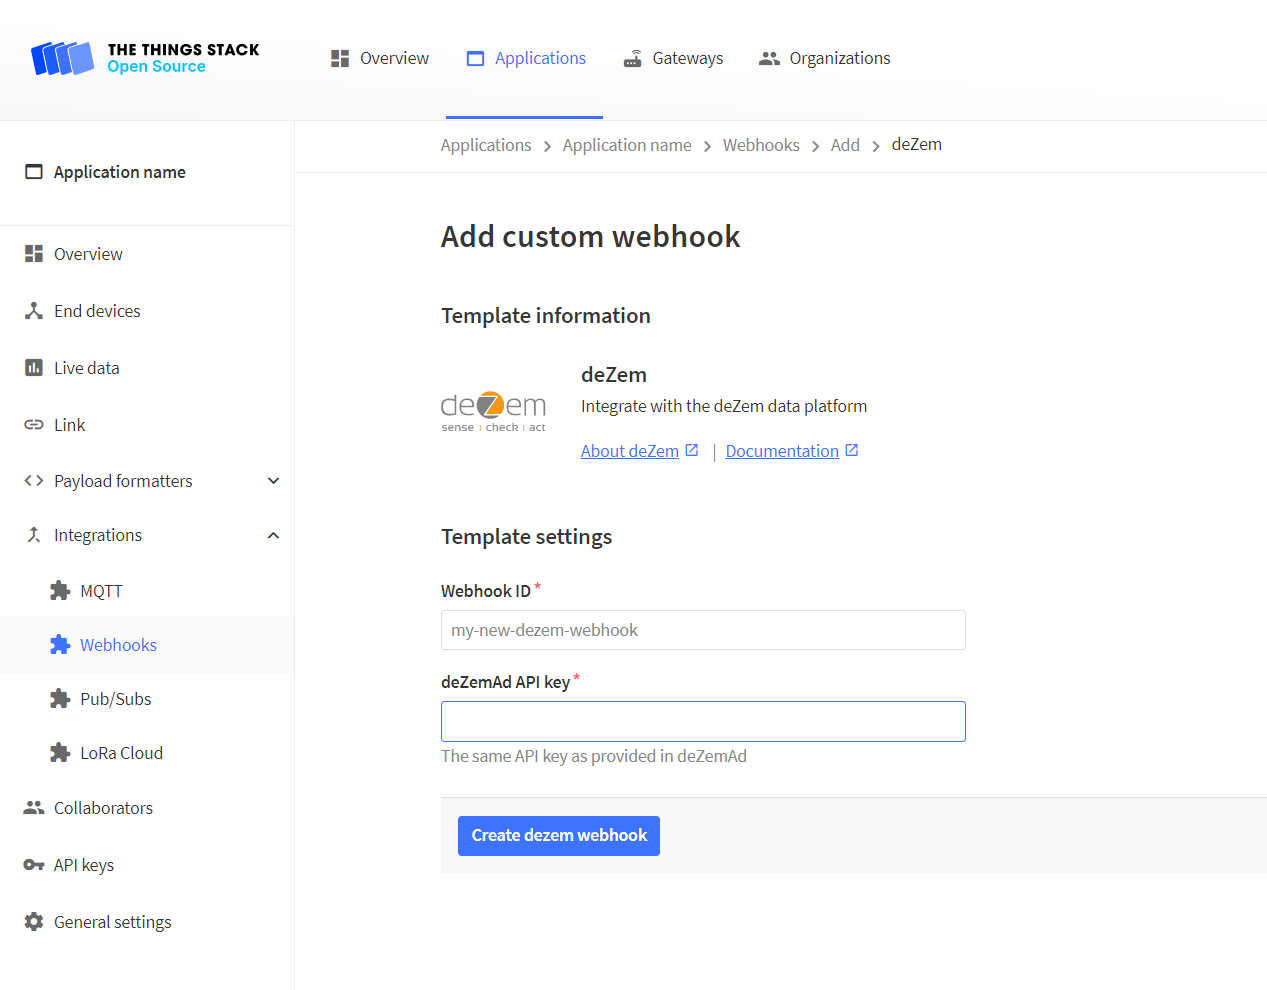Open the Collaborators section
The image size is (1267, 990).
pos(103,807)
